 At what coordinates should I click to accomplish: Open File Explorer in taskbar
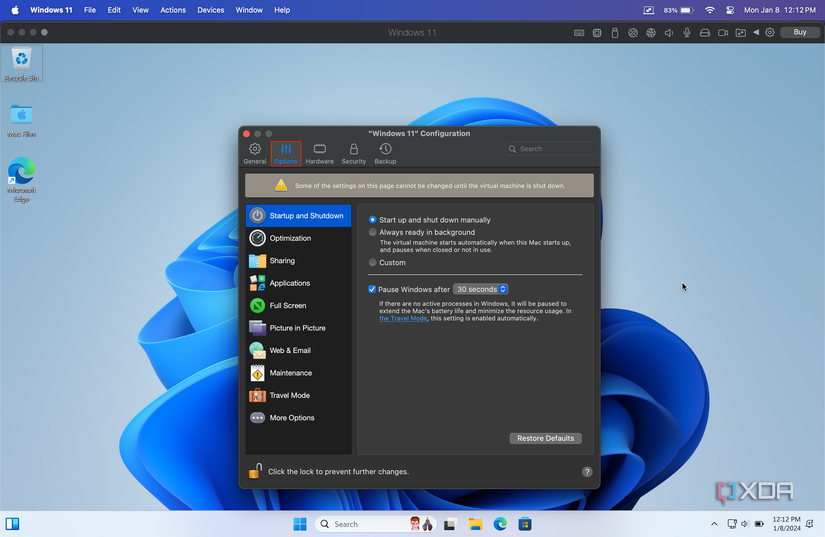tap(475, 524)
